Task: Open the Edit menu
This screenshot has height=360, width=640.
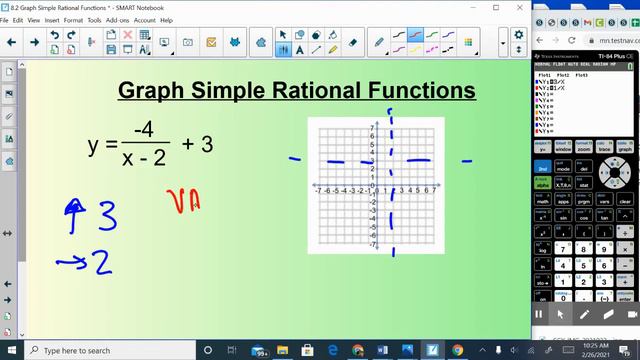Action: [x=18, y=20]
